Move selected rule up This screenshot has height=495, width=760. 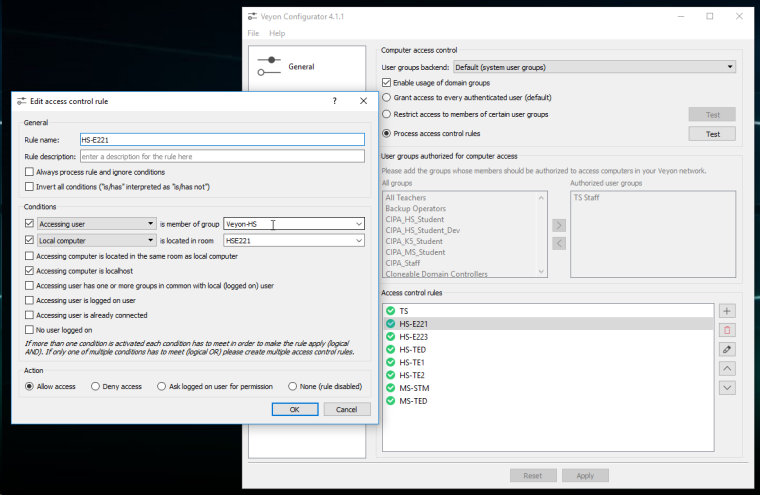coord(727,368)
